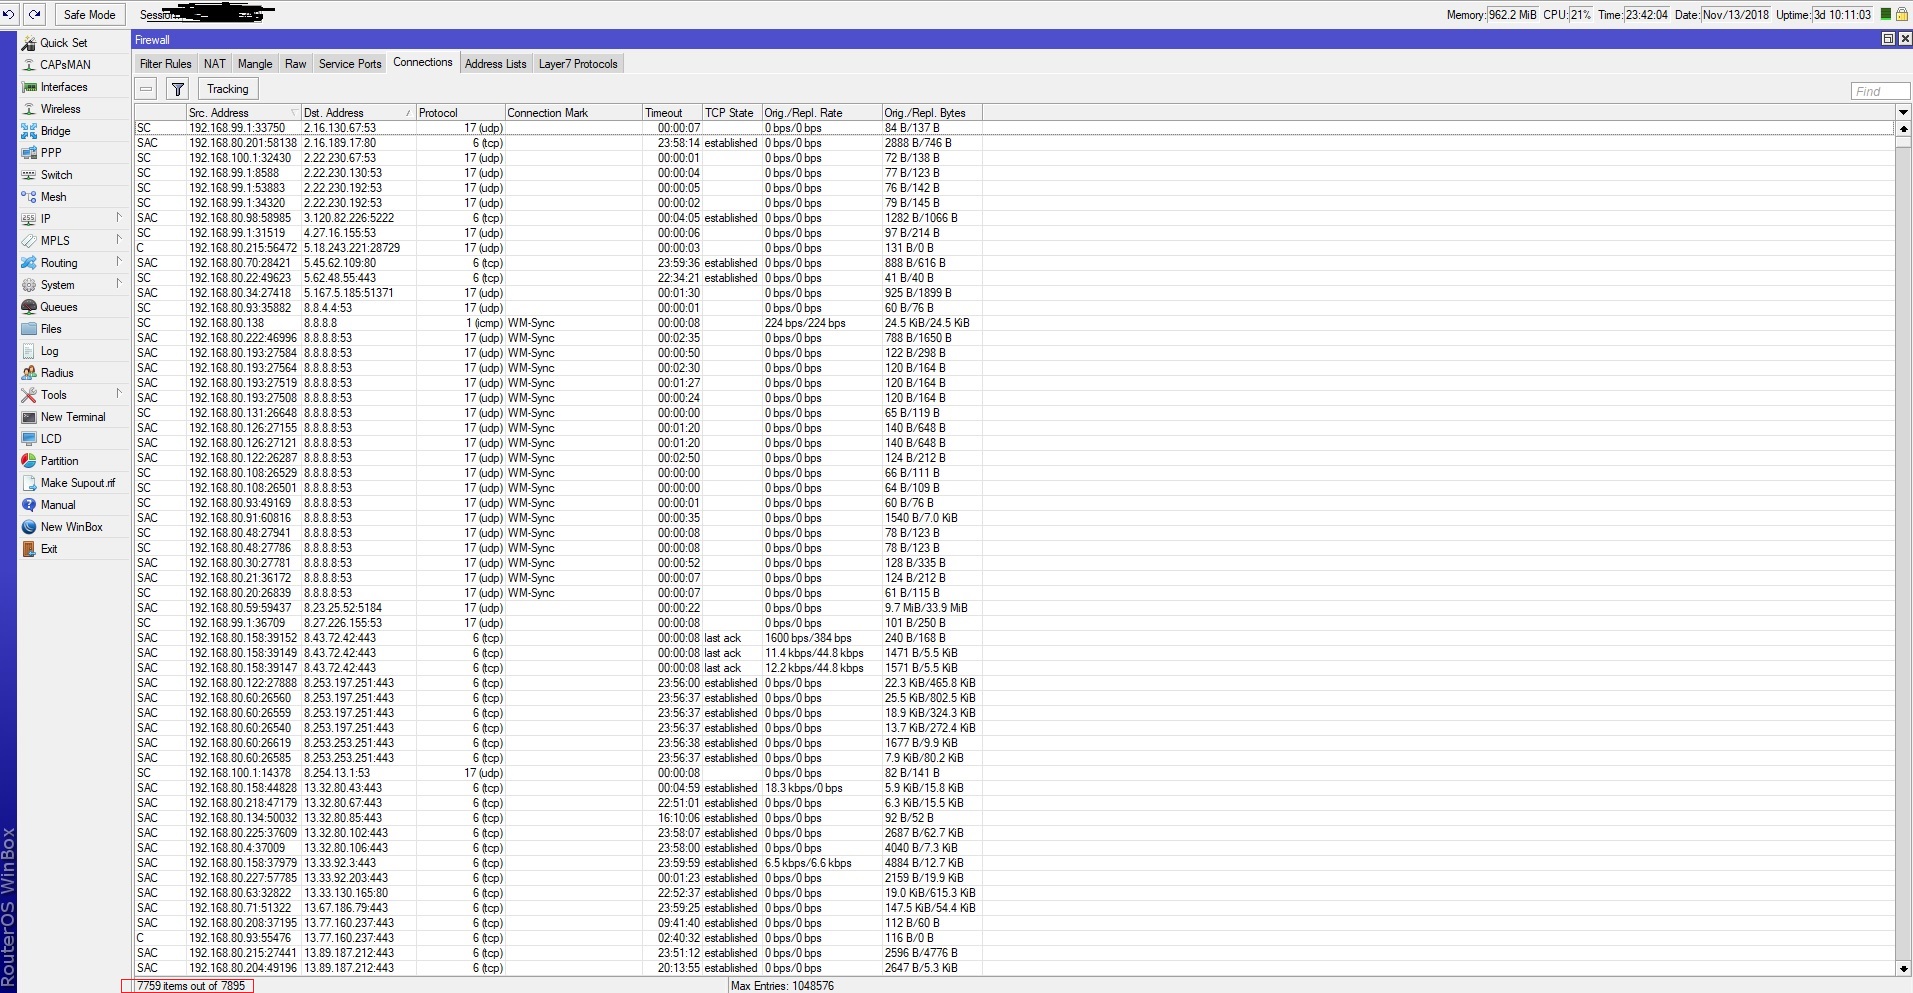This screenshot has width=1913, height=993.
Task: Launch New Terminal from sidebar icon
Action: 29,417
